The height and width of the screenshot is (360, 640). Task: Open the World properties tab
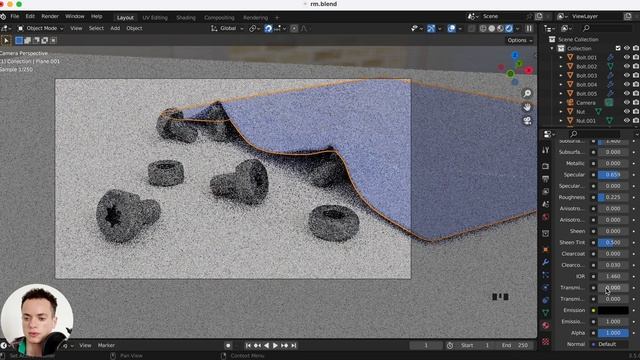point(546,217)
